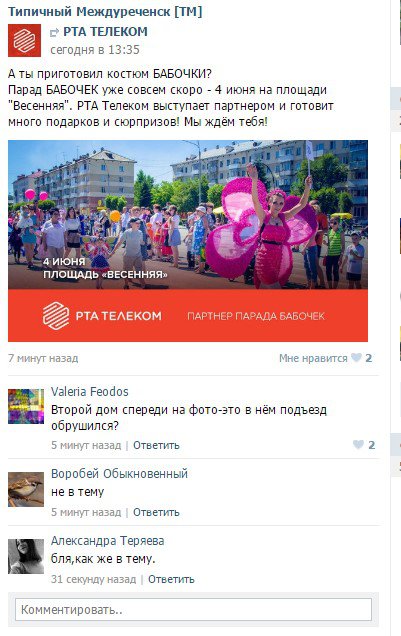
Task: Click the repost arrow icon beside РТА ТЕЛЕКОМ
Action: [54, 32]
